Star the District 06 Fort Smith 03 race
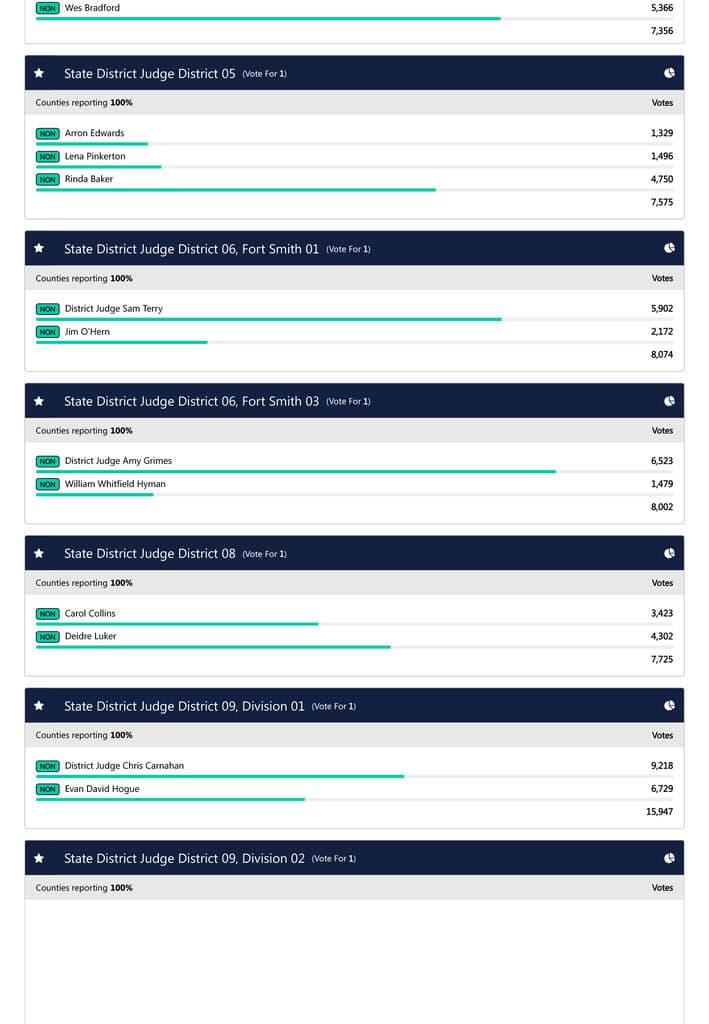Viewport: 709px width, 1024px height. 39,401
